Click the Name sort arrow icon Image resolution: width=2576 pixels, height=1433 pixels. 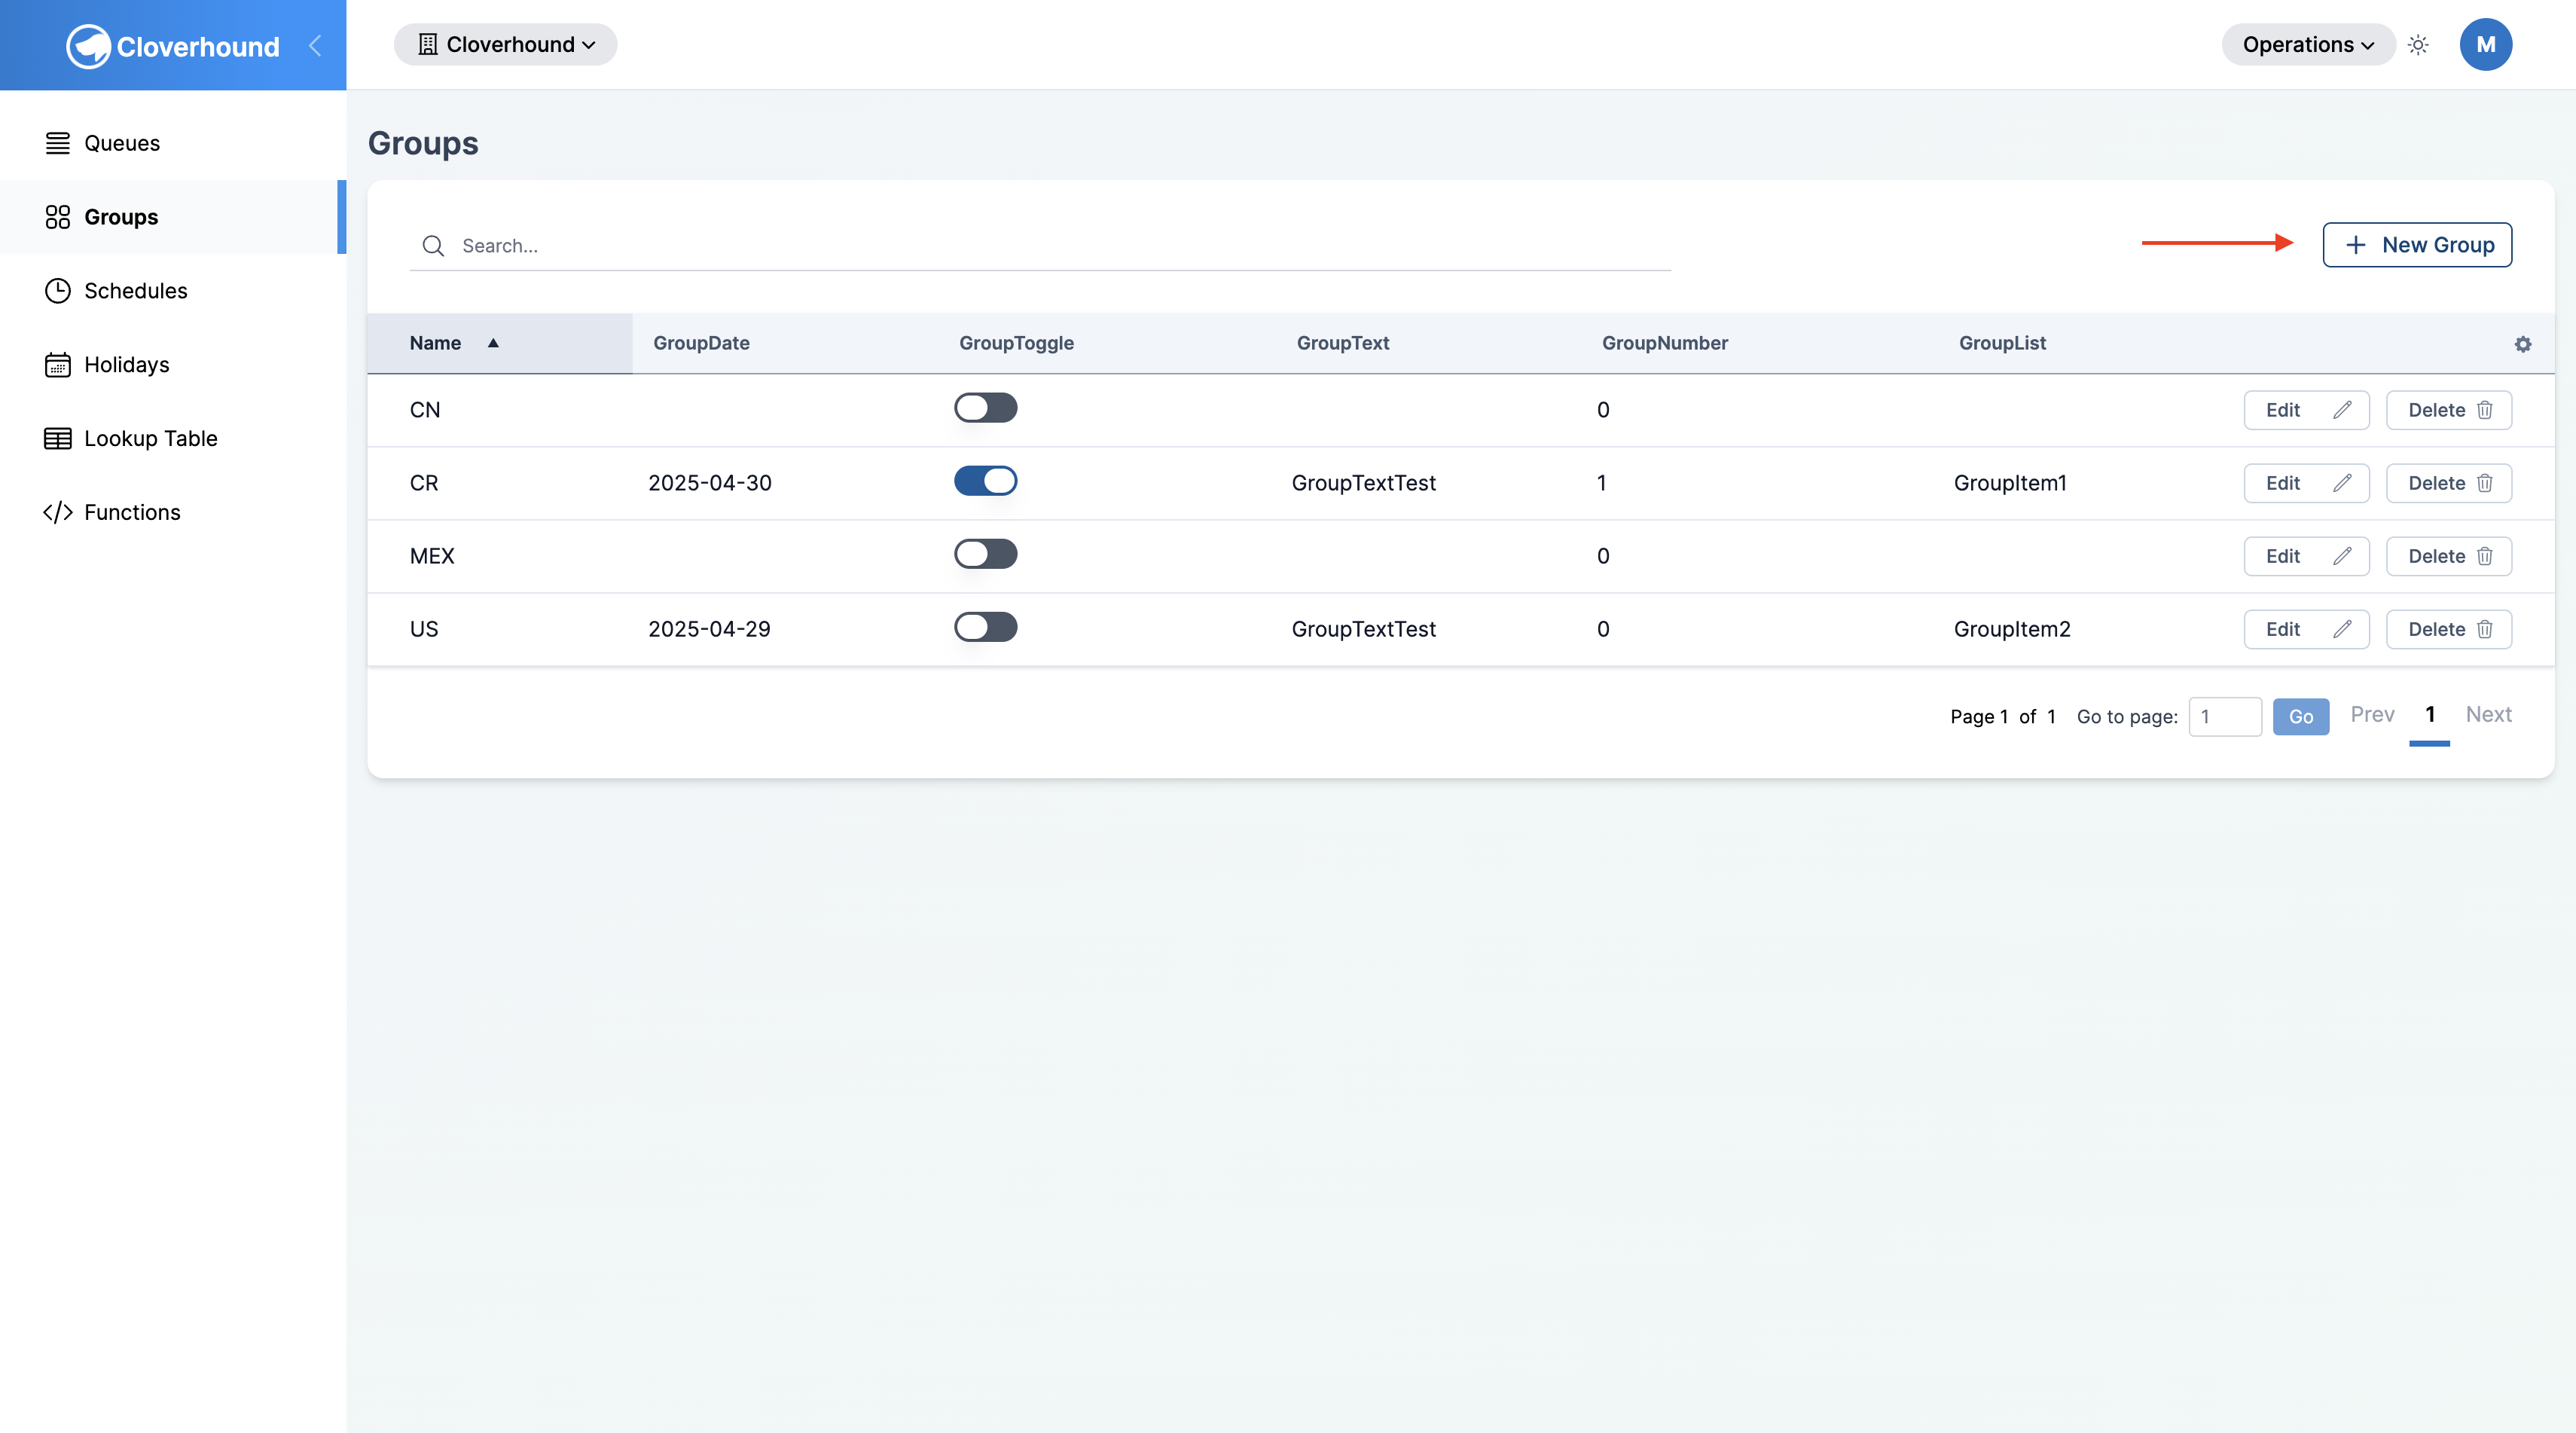[493, 343]
